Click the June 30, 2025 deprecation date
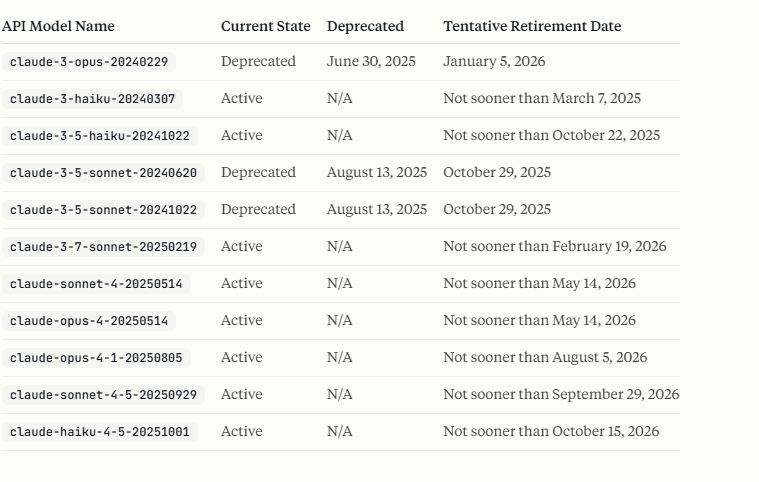Viewport: 759px width, 482px height. pyautogui.click(x=371, y=62)
